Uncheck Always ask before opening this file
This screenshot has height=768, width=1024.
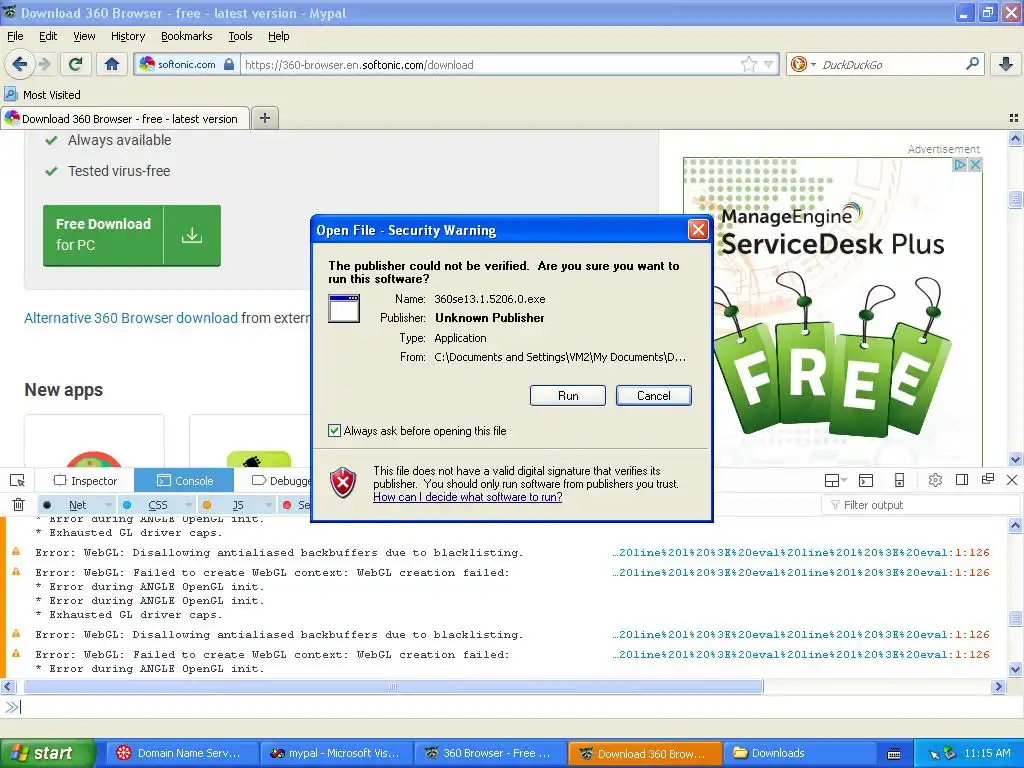pos(334,430)
